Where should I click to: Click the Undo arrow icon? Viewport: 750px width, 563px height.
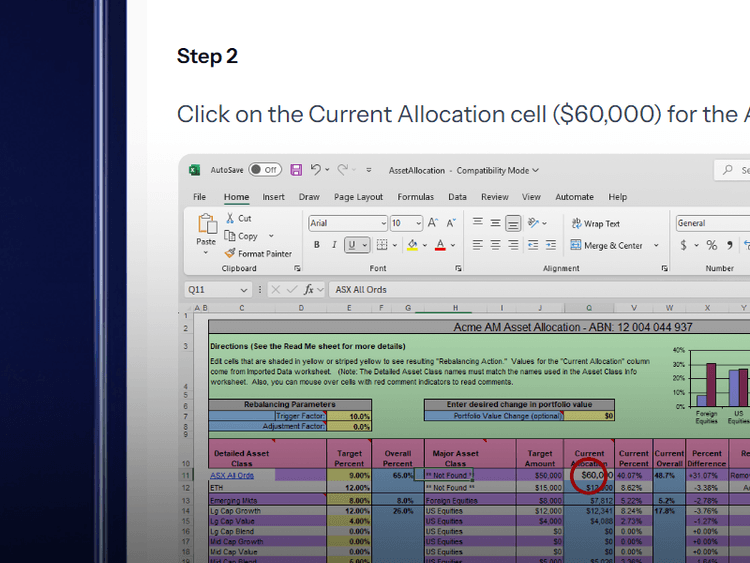click(316, 170)
